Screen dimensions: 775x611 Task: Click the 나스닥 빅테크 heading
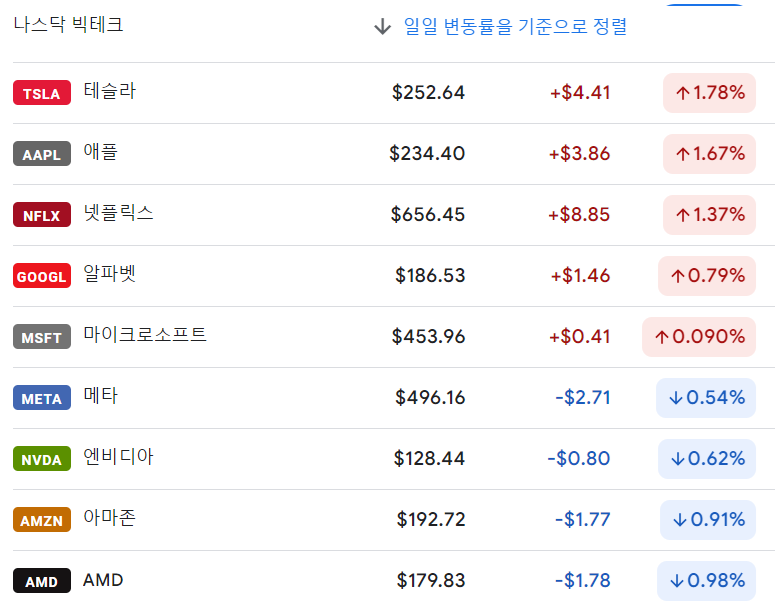click(68, 25)
